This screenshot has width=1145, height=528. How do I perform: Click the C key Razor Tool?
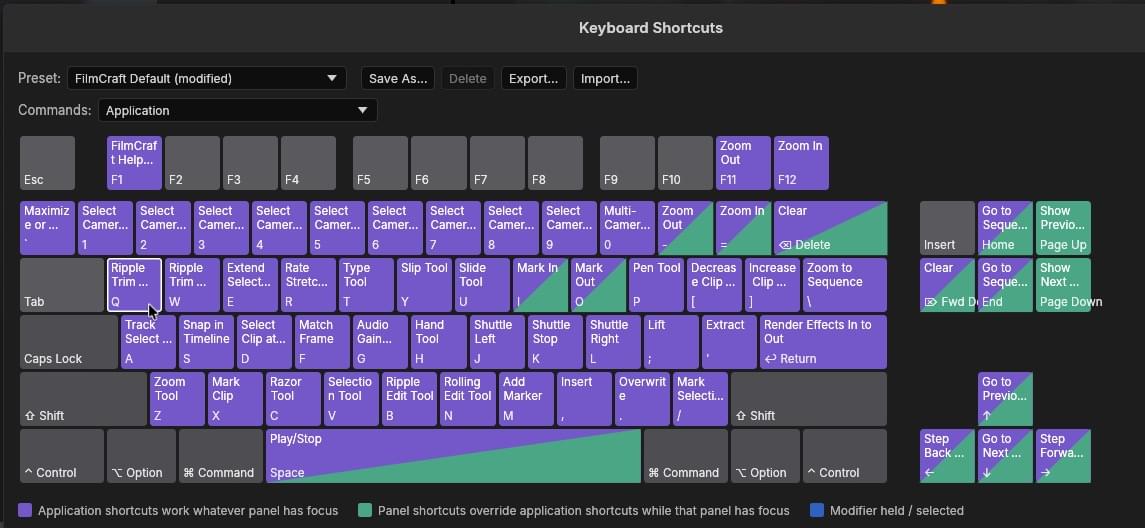coord(294,399)
